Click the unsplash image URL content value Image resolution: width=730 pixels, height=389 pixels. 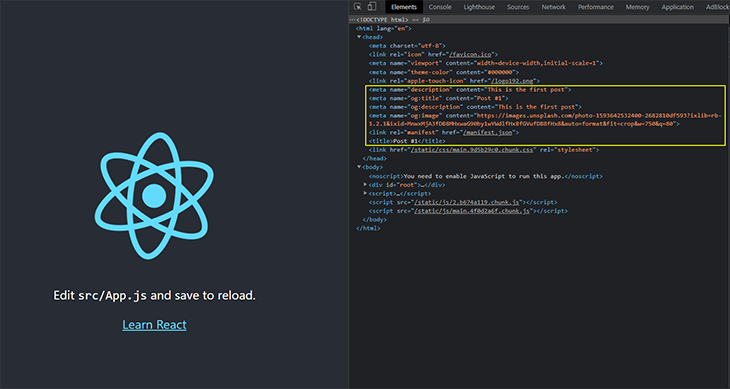545,120
